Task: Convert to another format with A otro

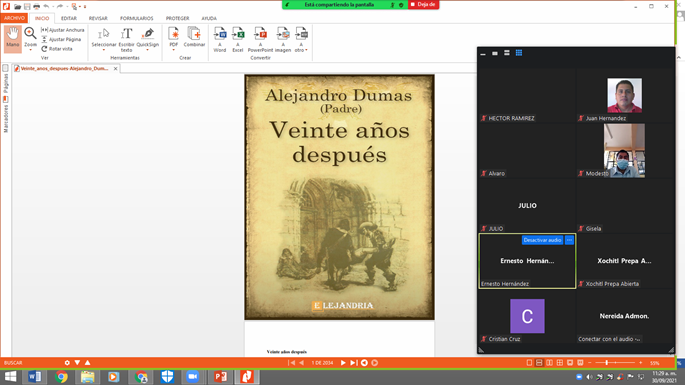Action: click(301, 39)
